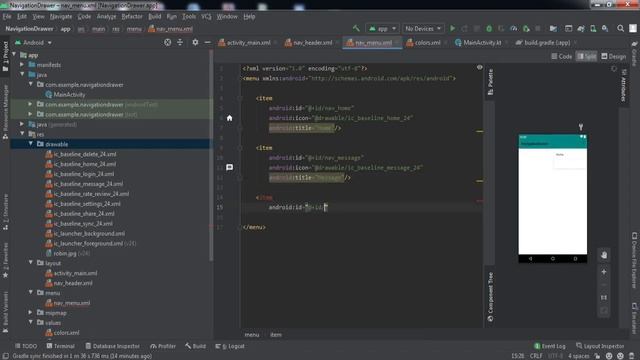This screenshot has height=360, width=640.
Task: Open the Search Everywhere magnifier icon
Action: point(620,29)
